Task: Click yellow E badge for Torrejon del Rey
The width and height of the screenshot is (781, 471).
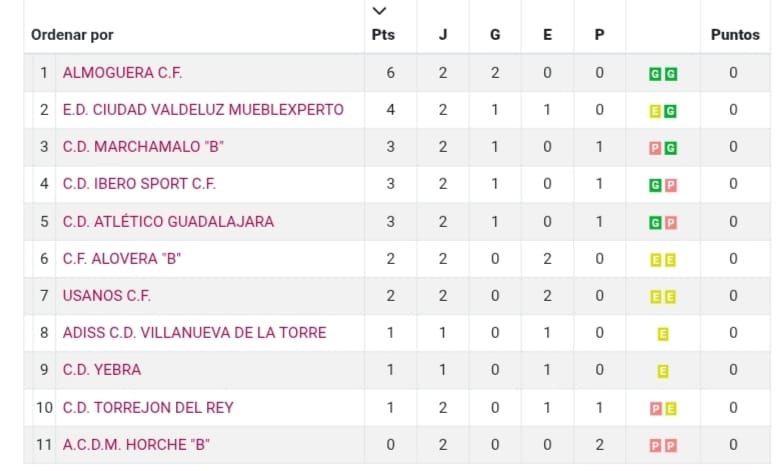Action: [671, 408]
